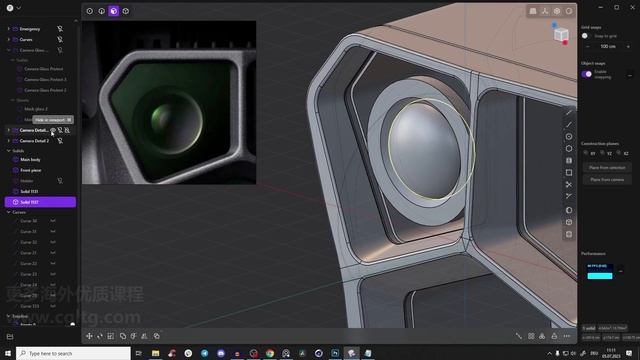Hide Camera Detail group with eye icon
The height and width of the screenshot is (360, 640).
pyautogui.click(x=53, y=130)
